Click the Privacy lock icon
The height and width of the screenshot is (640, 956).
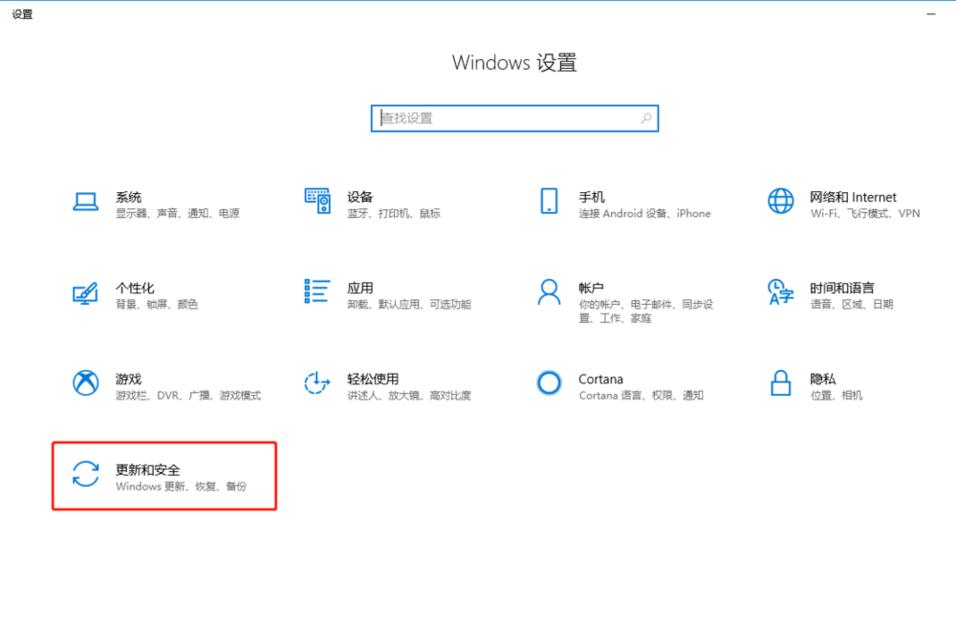(x=780, y=383)
